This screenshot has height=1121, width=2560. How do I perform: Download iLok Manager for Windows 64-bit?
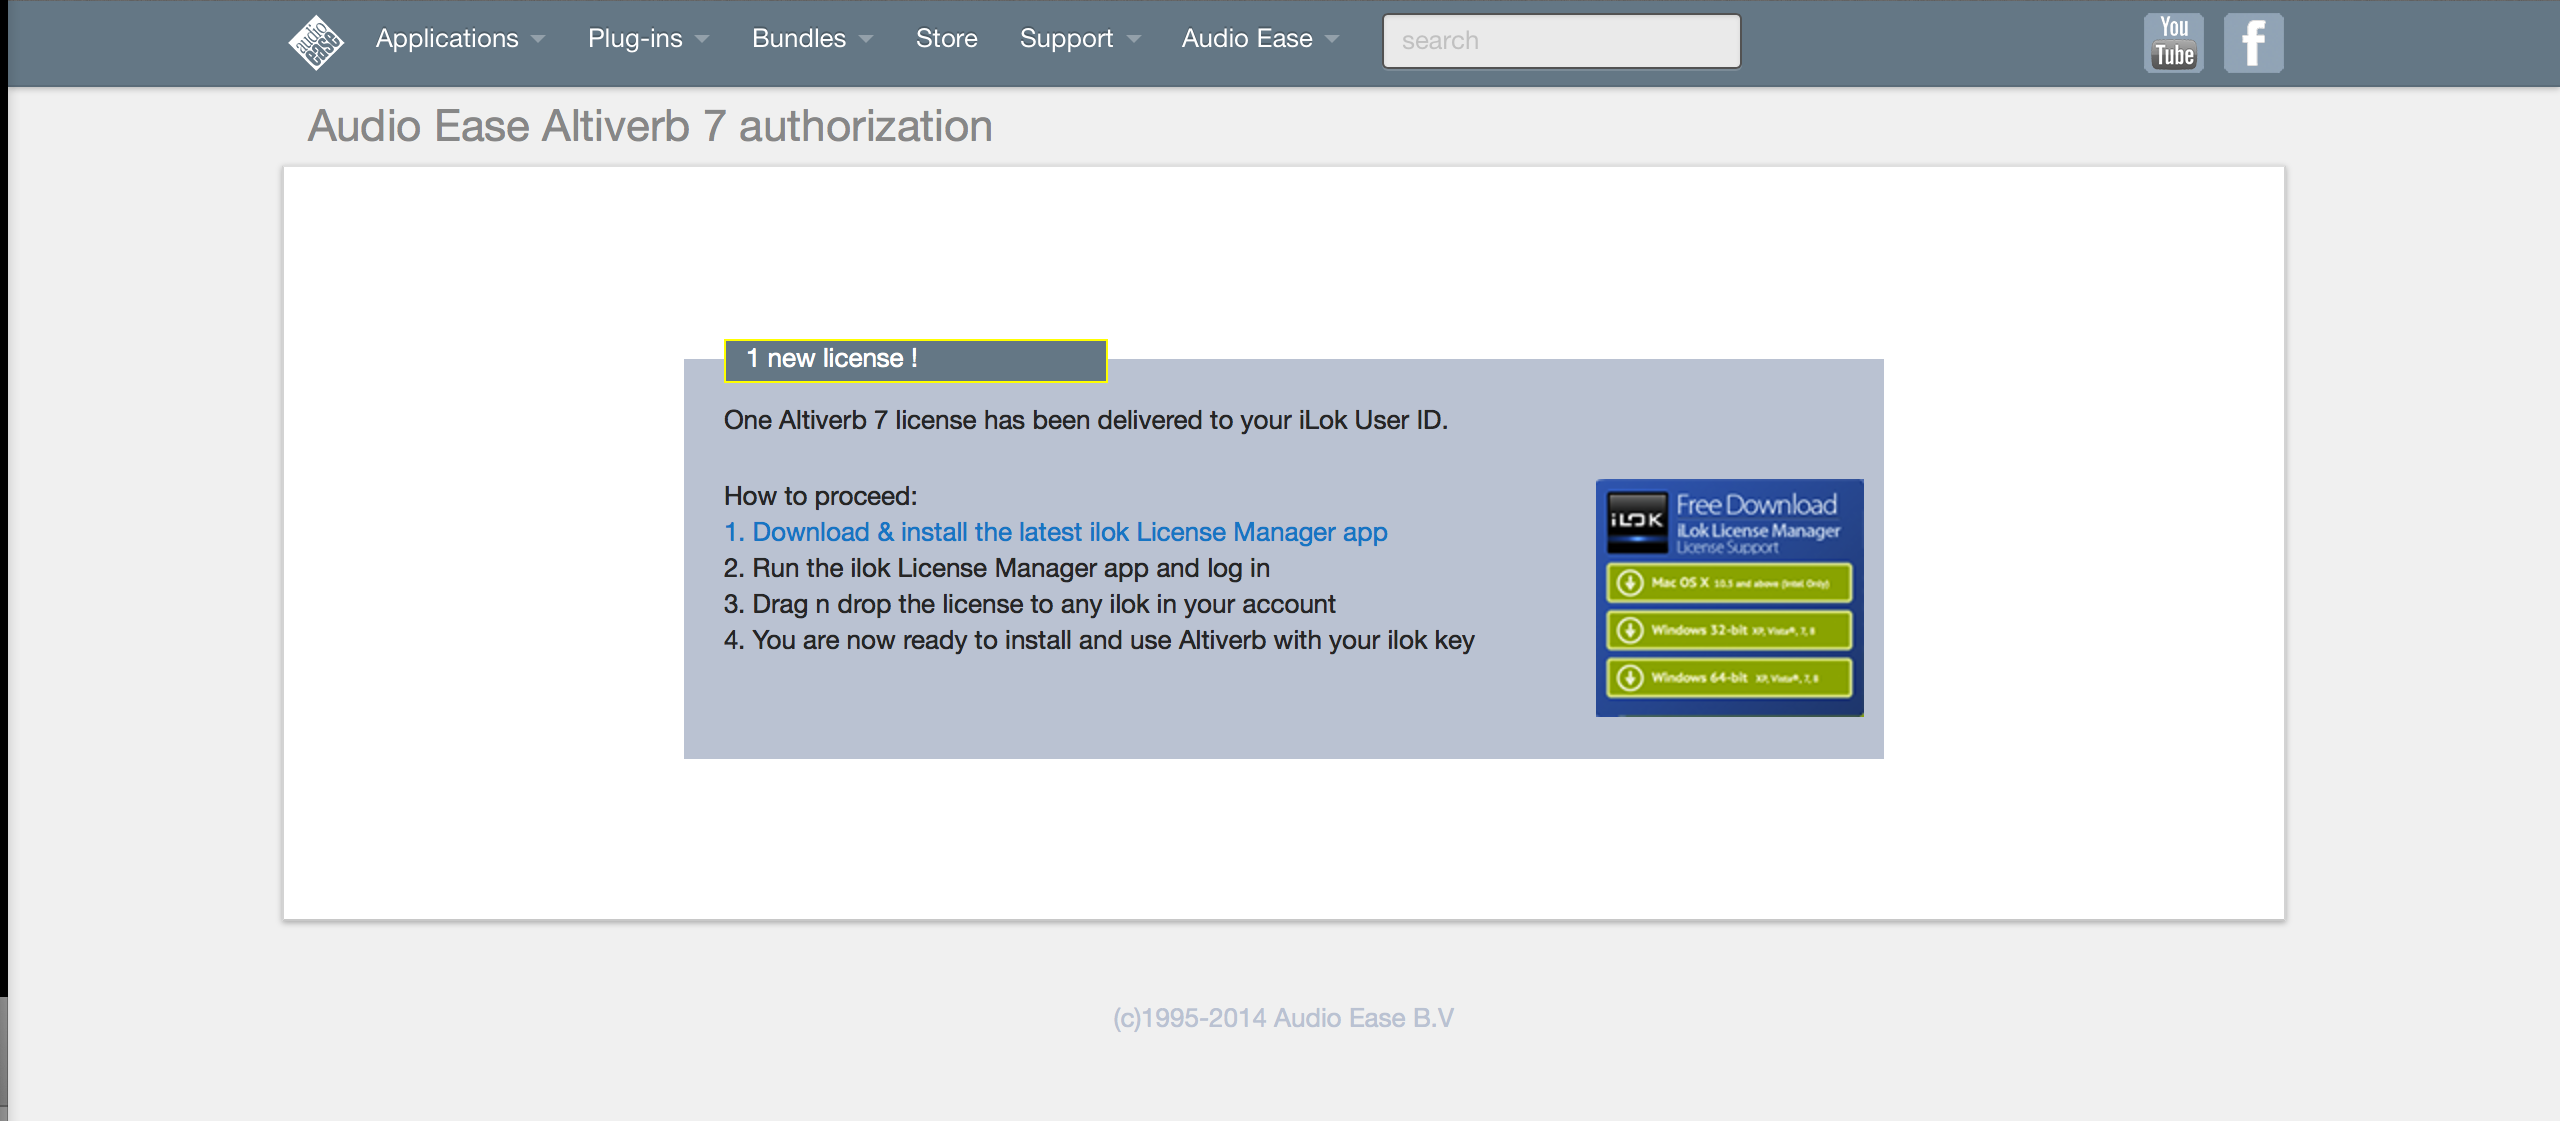(x=1729, y=678)
